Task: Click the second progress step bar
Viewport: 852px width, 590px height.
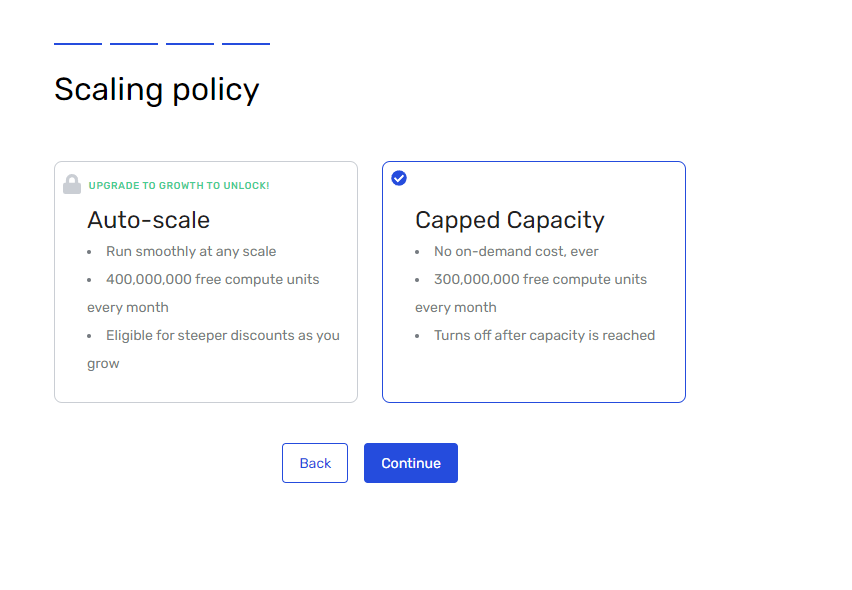Action: [134, 44]
